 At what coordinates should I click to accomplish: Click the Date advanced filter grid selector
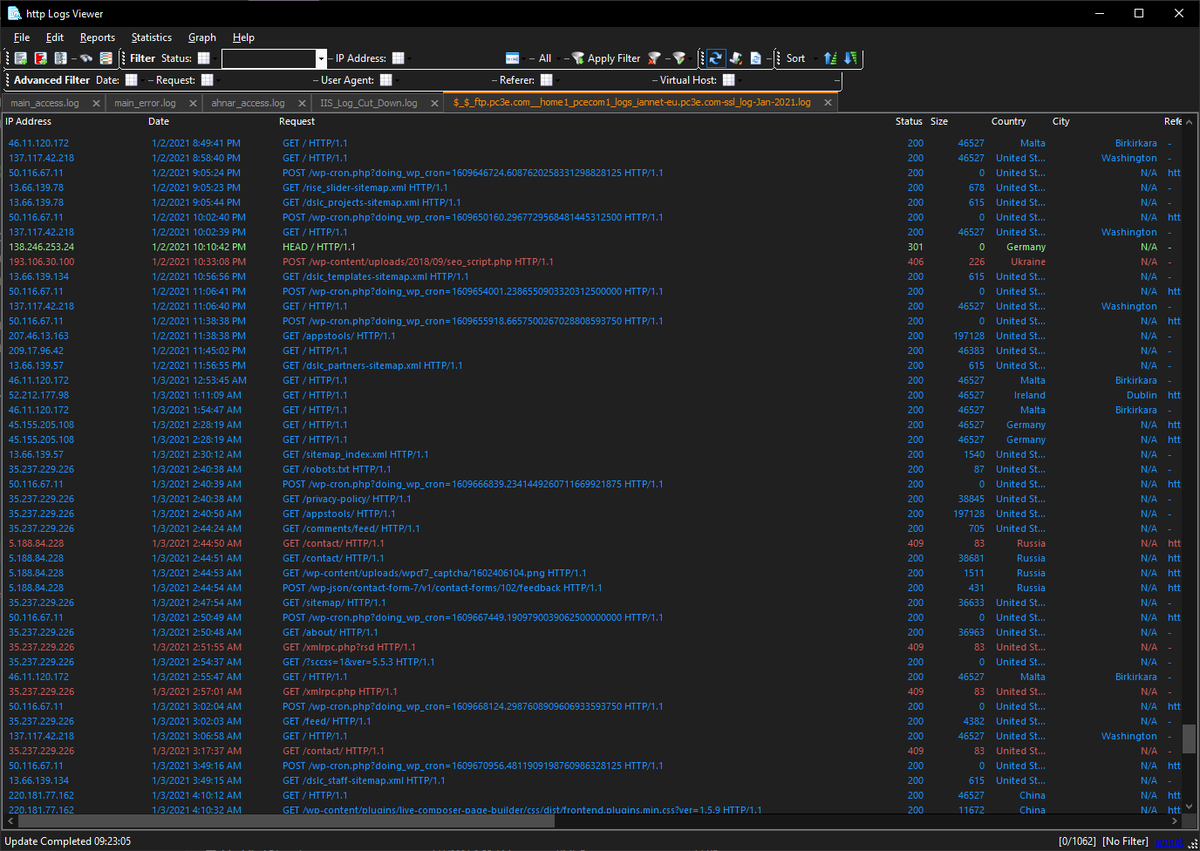point(131,80)
